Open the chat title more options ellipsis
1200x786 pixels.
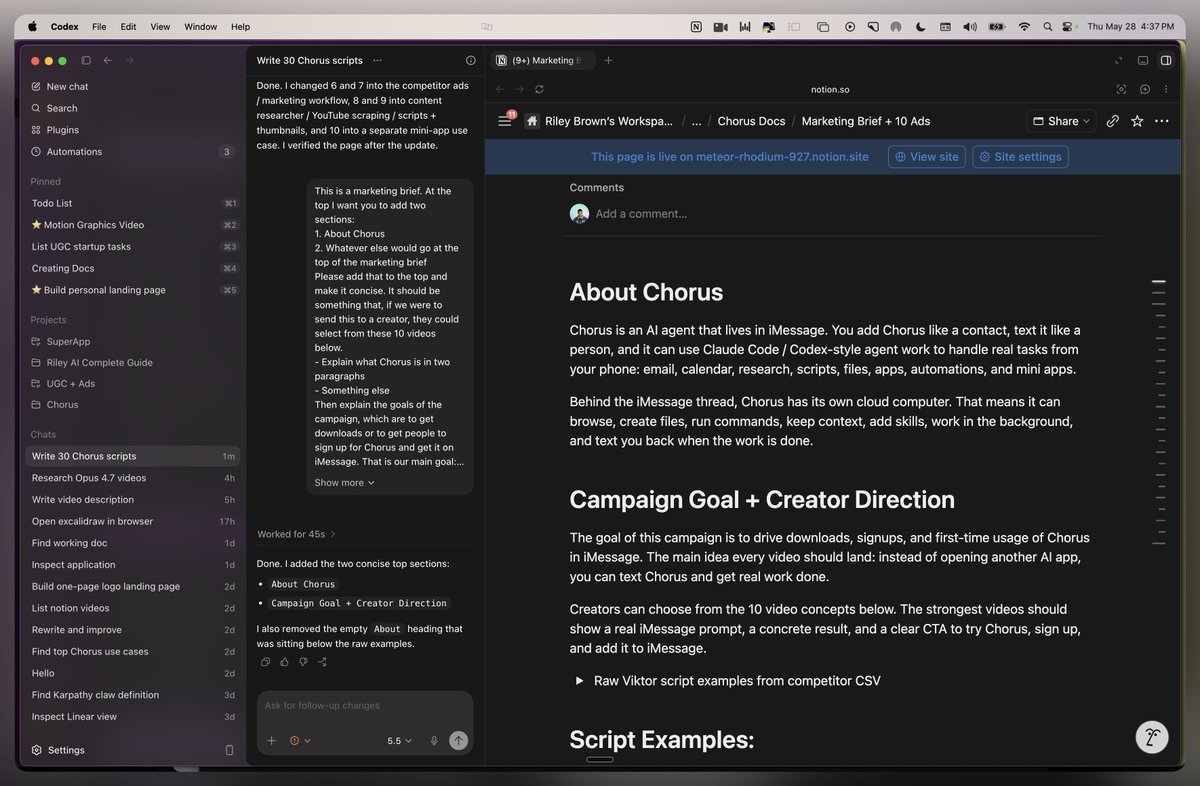[376, 61]
